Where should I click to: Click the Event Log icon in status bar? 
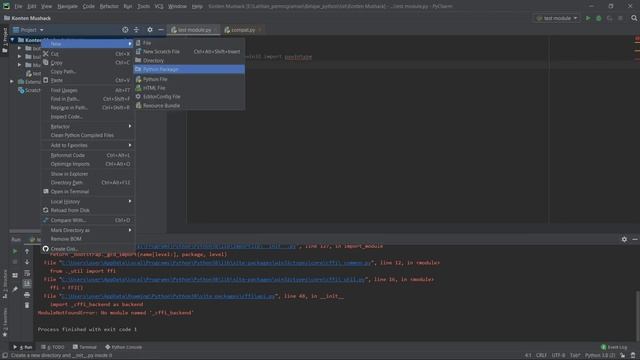604,347
